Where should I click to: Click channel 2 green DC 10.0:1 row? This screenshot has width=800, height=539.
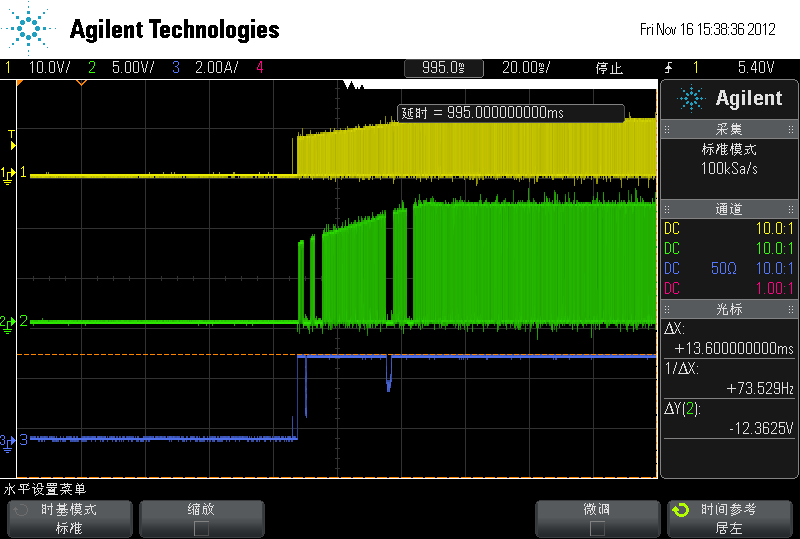(729, 249)
